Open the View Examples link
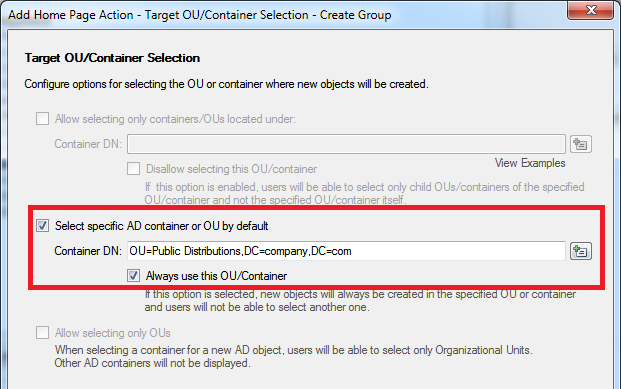 [530, 163]
